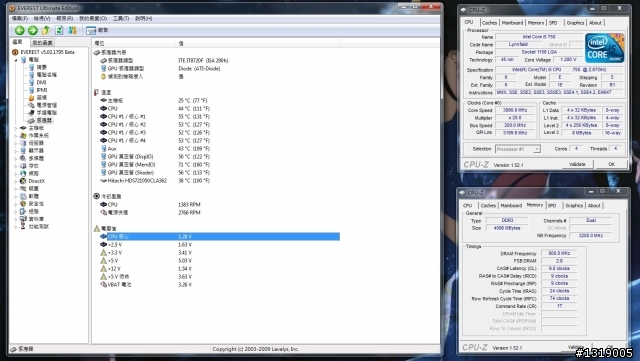
Task: Open About tab in upper CPU-Z window
Action: click(595, 23)
